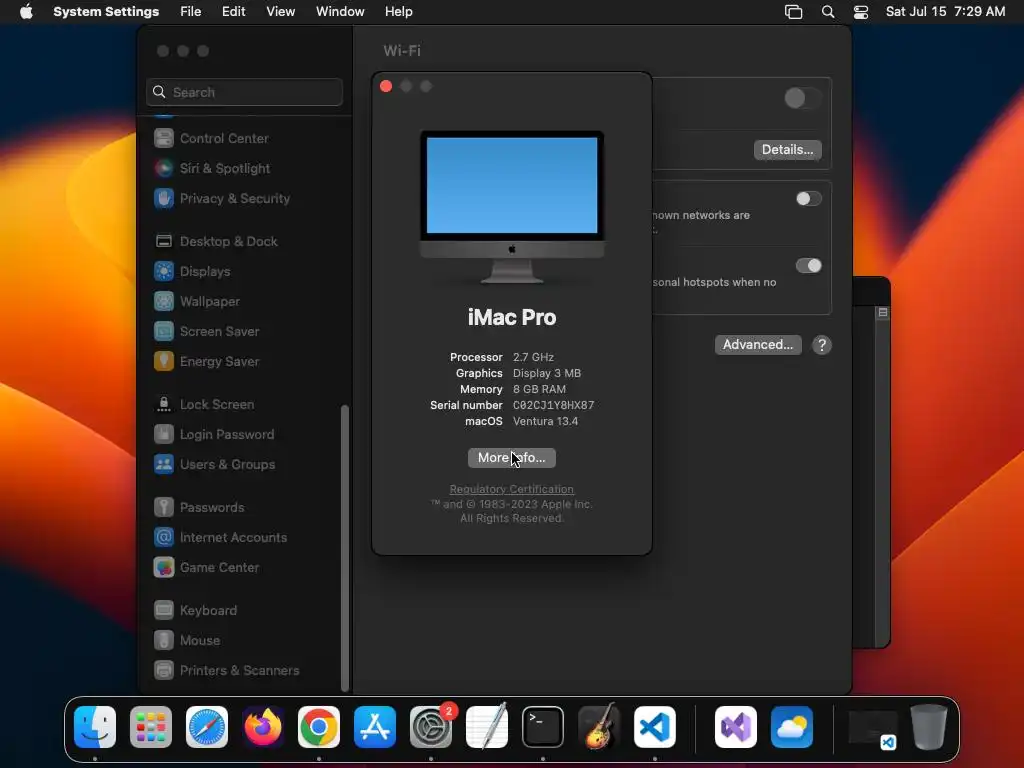Select serial number C02CJ1Y8HX87 text

tap(553, 405)
